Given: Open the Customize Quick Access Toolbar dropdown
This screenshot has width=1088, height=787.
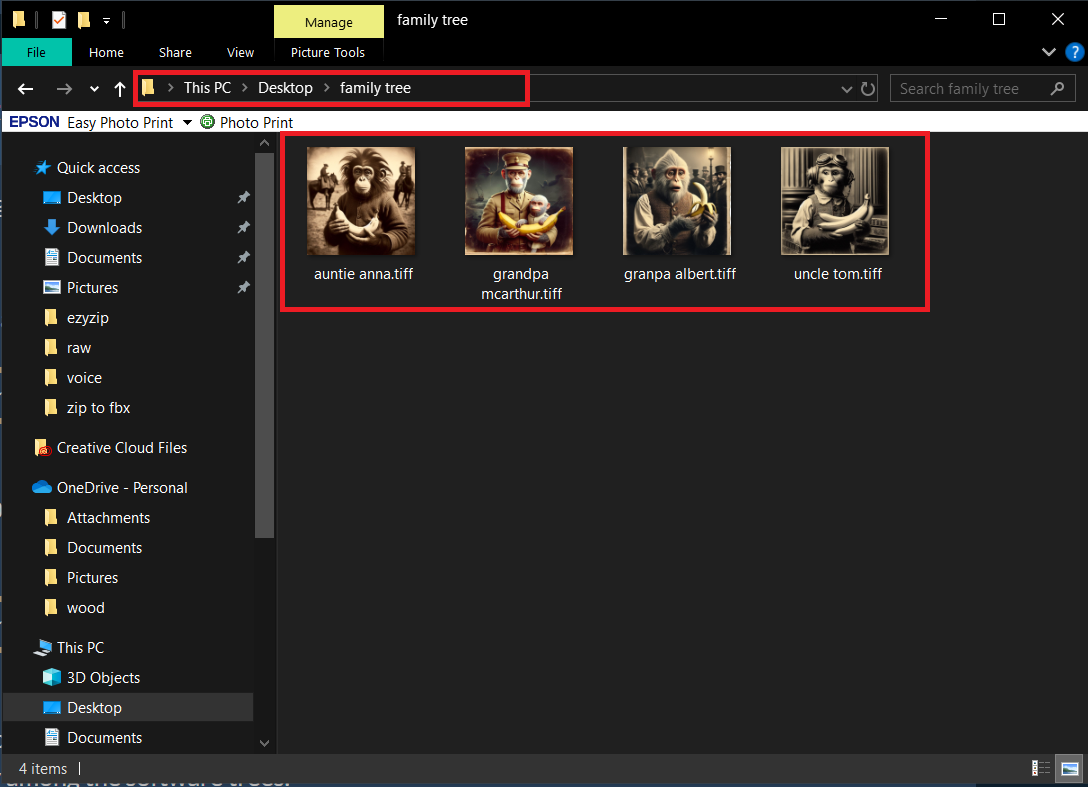Looking at the screenshot, I should (106, 19).
